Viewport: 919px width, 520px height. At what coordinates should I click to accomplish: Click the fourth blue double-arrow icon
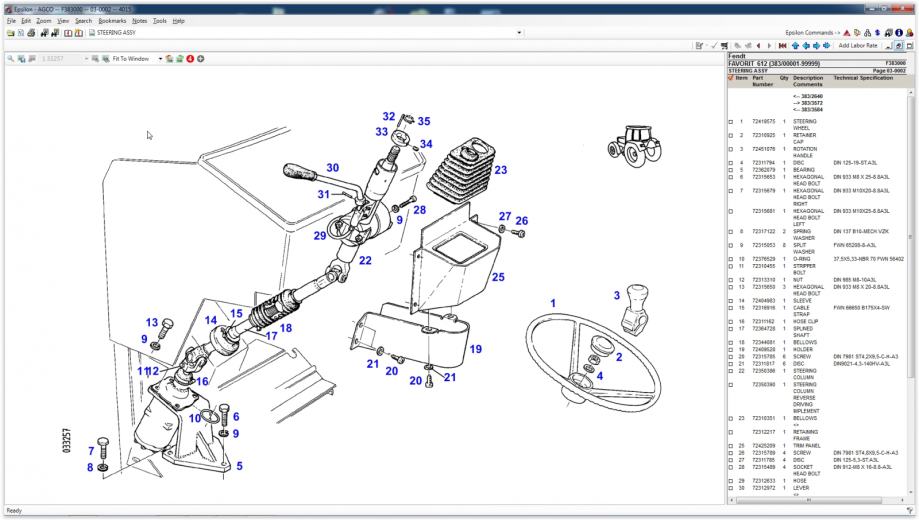coord(827,46)
